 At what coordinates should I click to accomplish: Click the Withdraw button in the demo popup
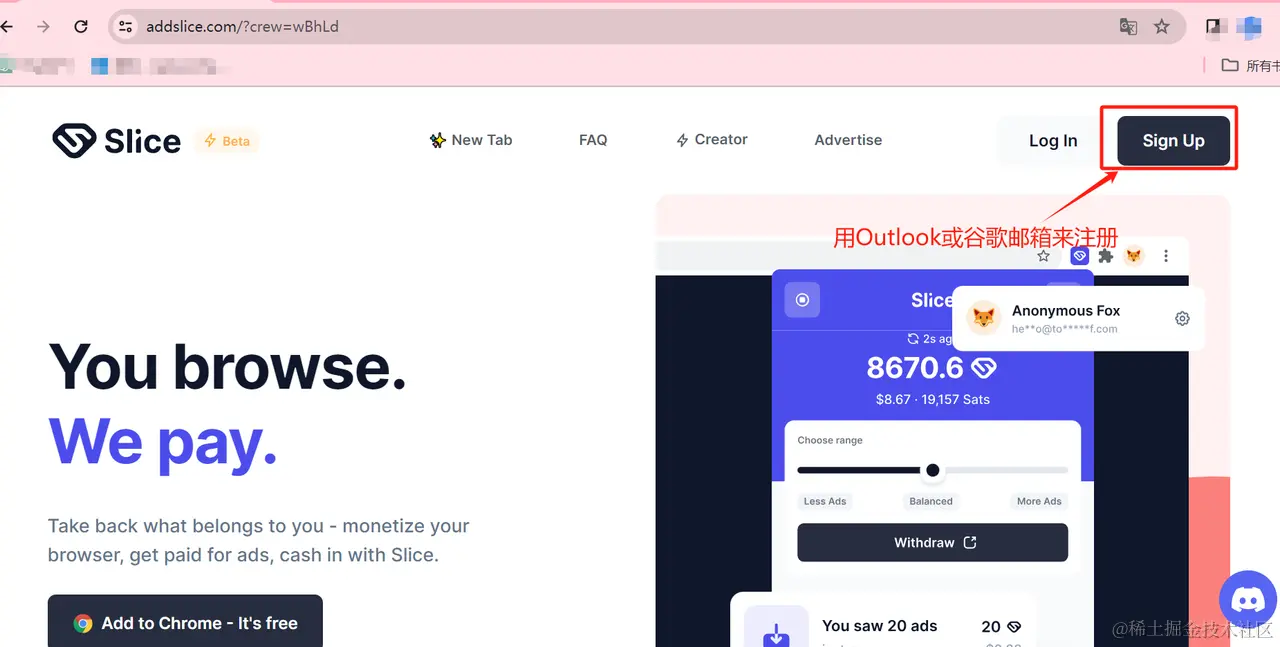tap(932, 542)
